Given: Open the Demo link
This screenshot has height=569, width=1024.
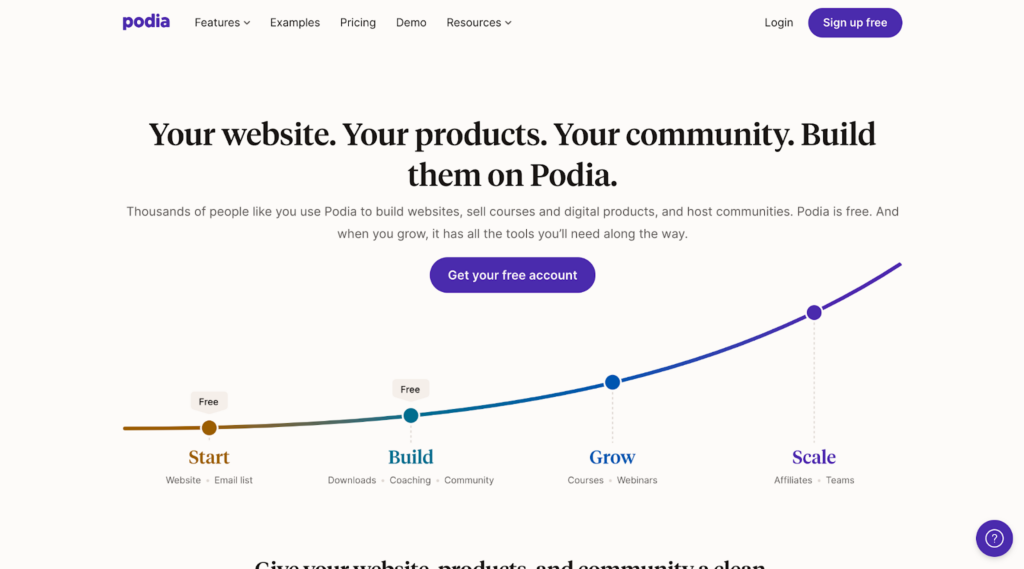Looking at the screenshot, I should [x=411, y=23].
